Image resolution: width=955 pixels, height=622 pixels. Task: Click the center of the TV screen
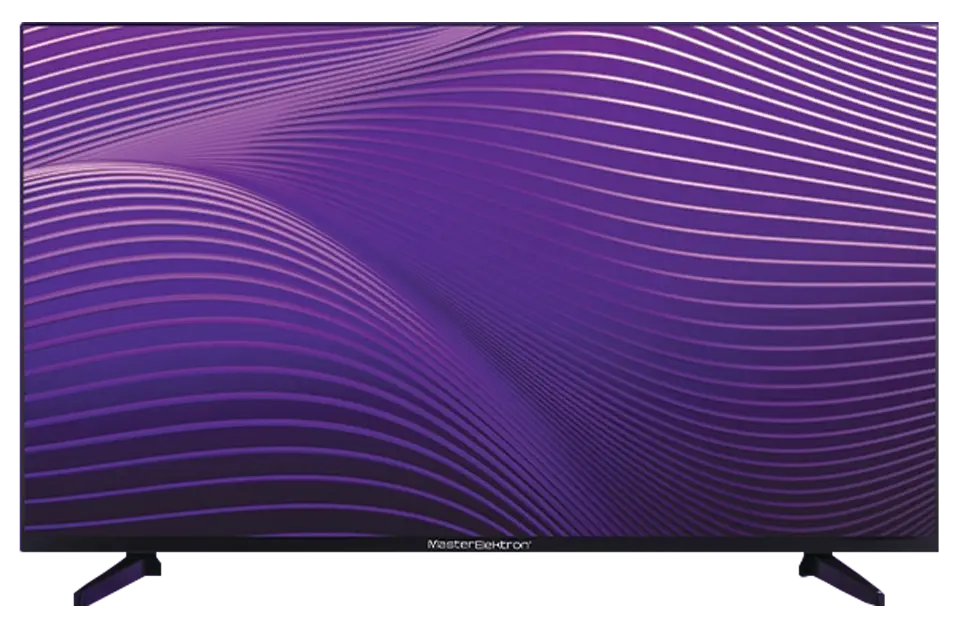(481, 278)
